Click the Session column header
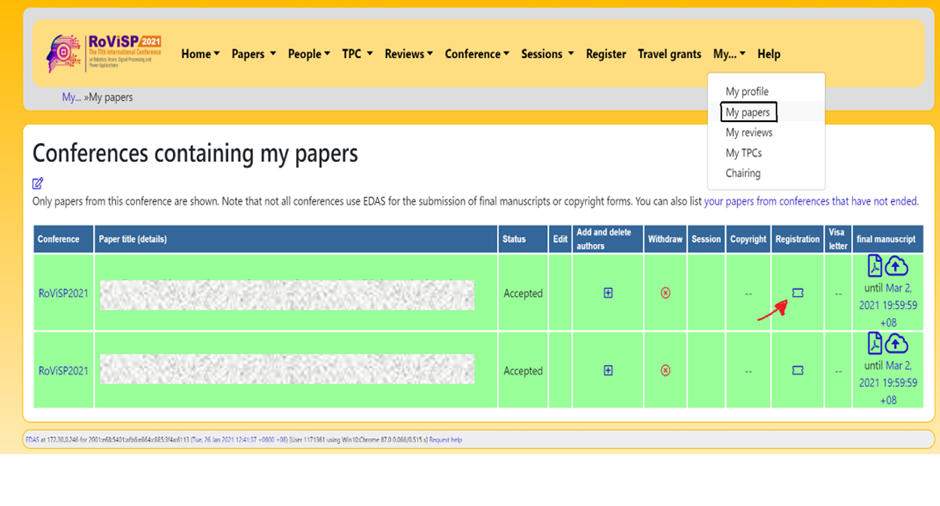The width and height of the screenshot is (940, 506). [x=706, y=239]
